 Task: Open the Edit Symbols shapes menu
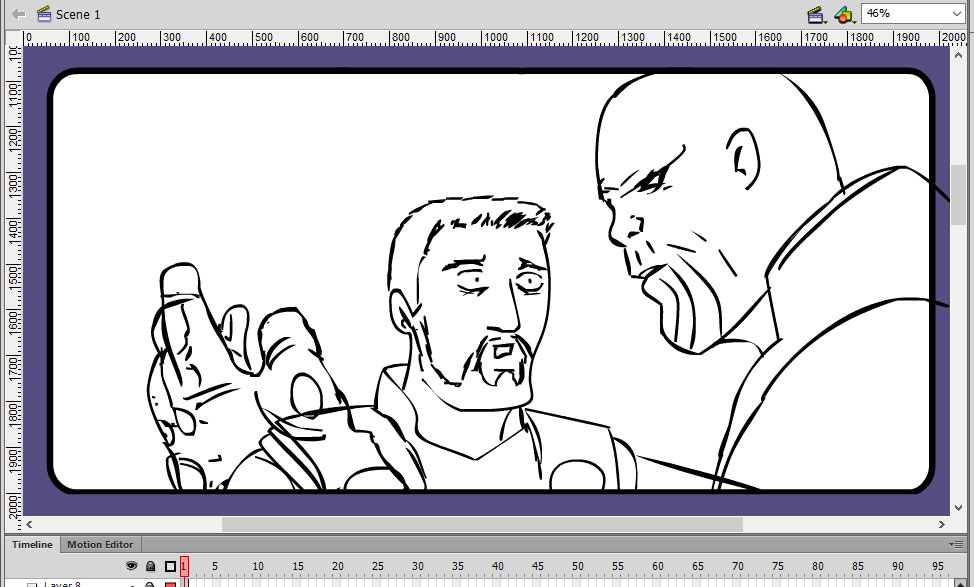(x=844, y=14)
